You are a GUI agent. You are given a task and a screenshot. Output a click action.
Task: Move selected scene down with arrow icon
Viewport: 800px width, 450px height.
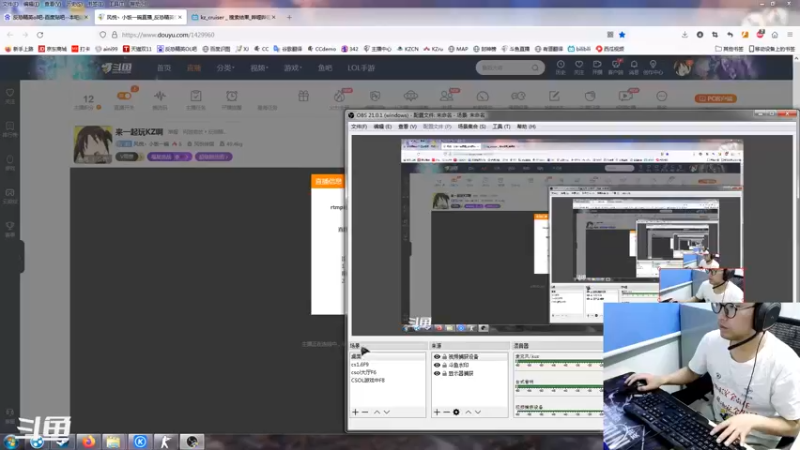pos(387,412)
